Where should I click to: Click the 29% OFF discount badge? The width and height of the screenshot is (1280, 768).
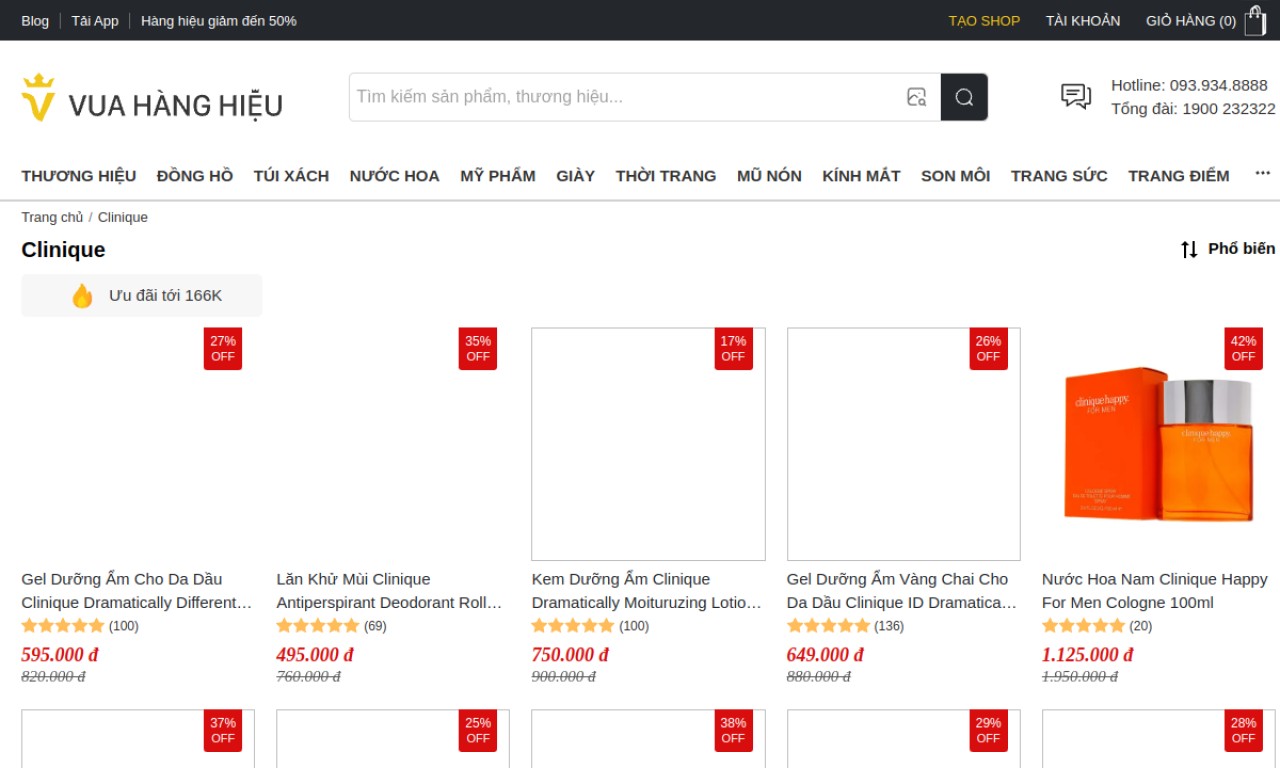988,731
